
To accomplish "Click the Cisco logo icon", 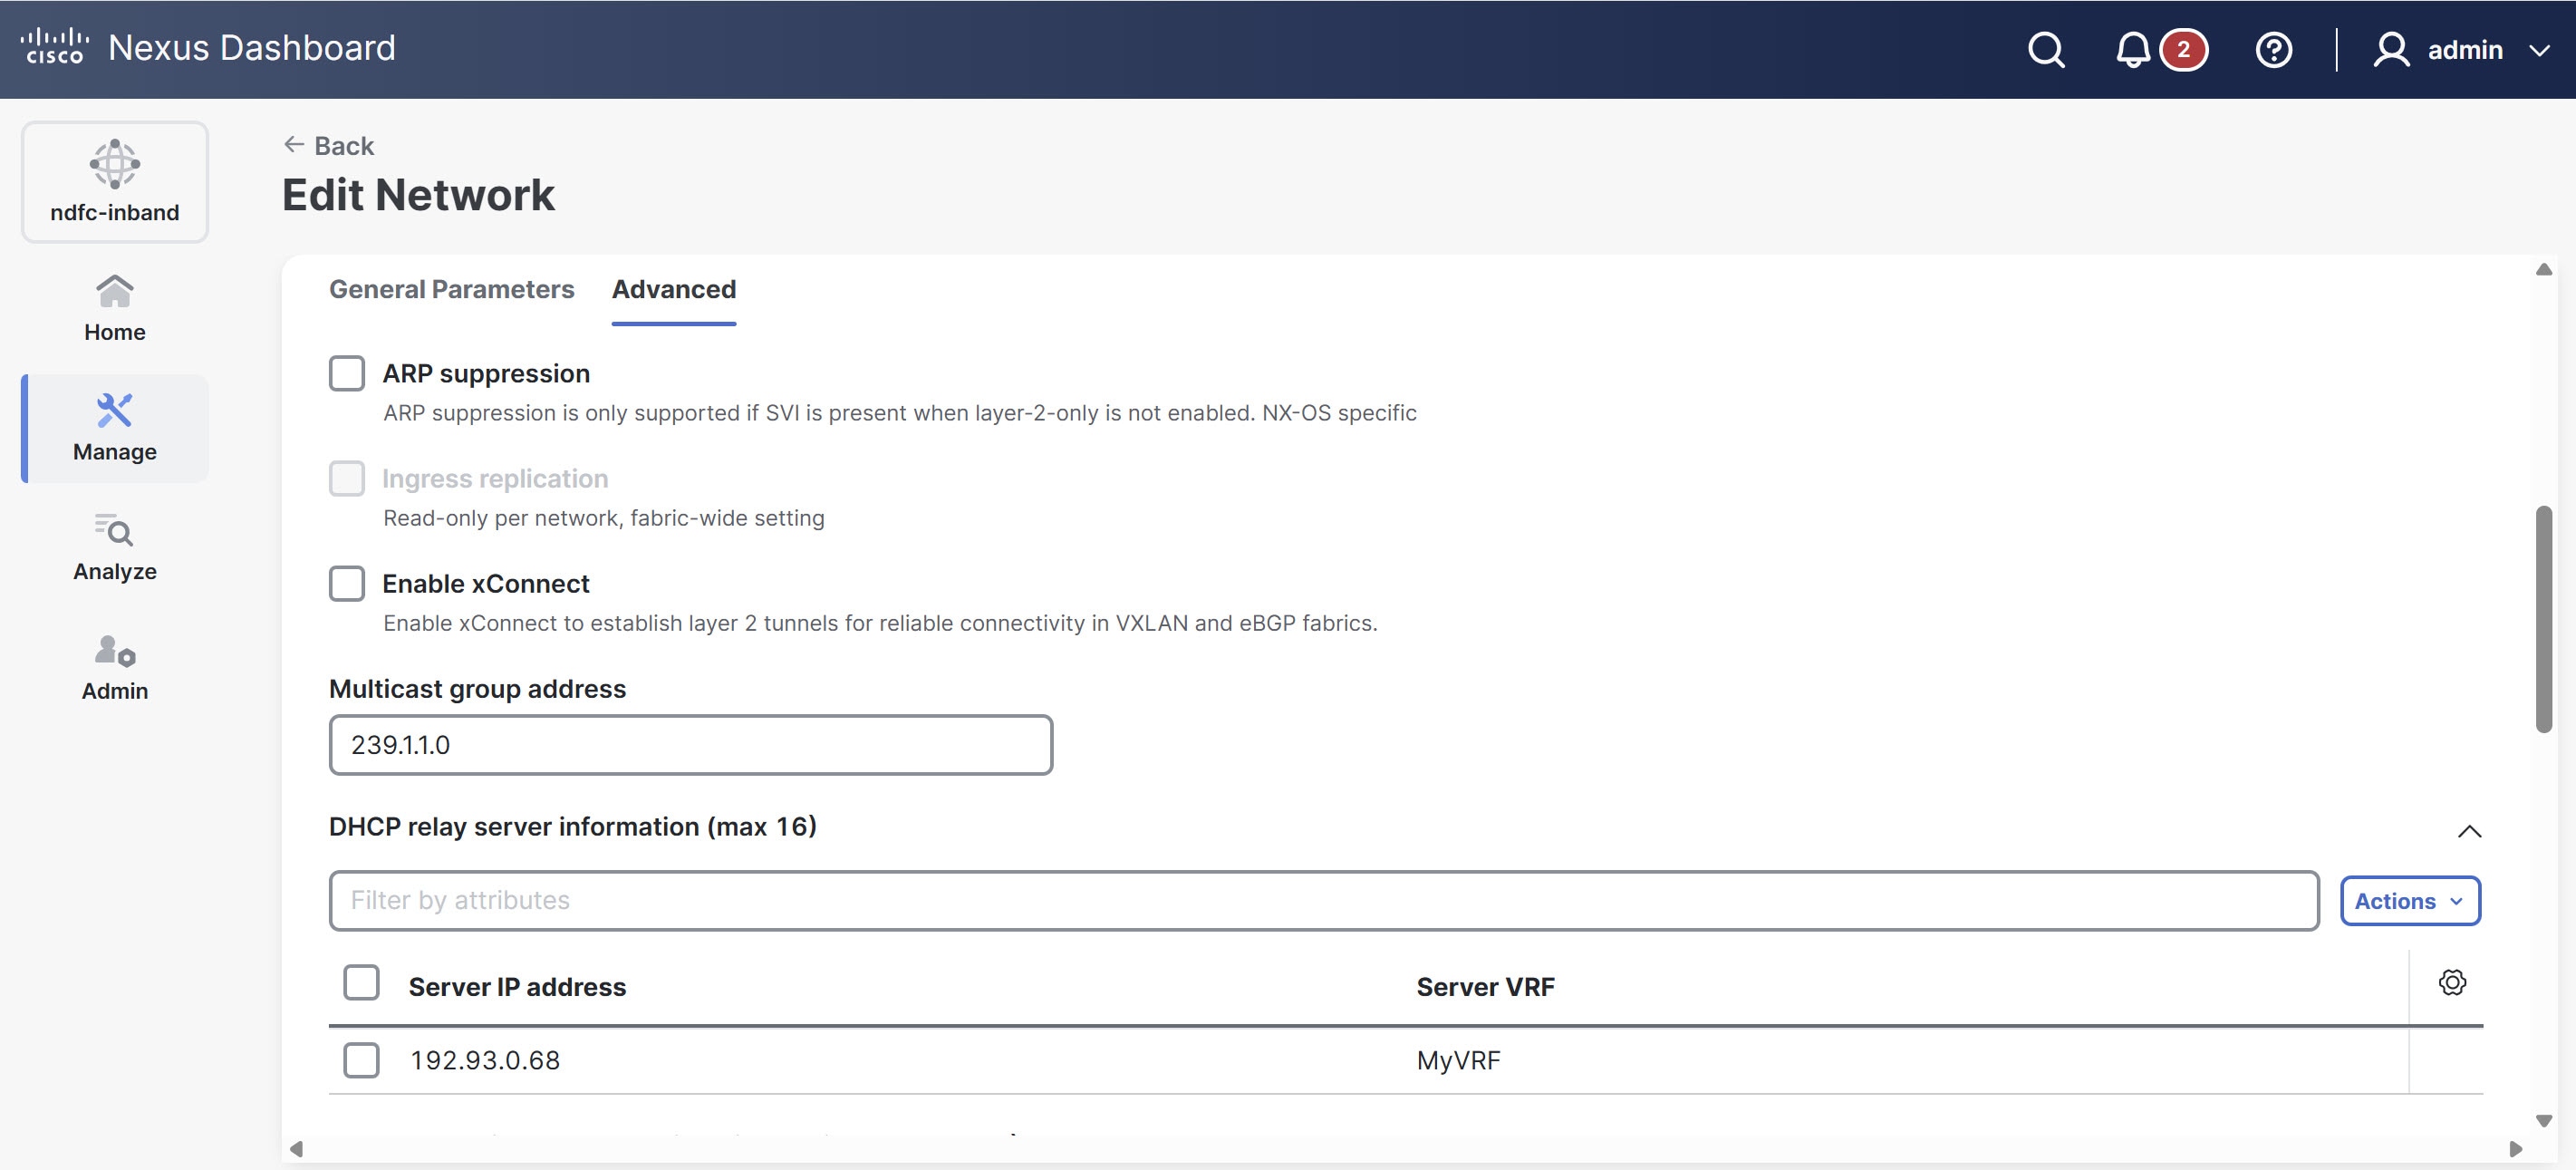I will coord(55,47).
